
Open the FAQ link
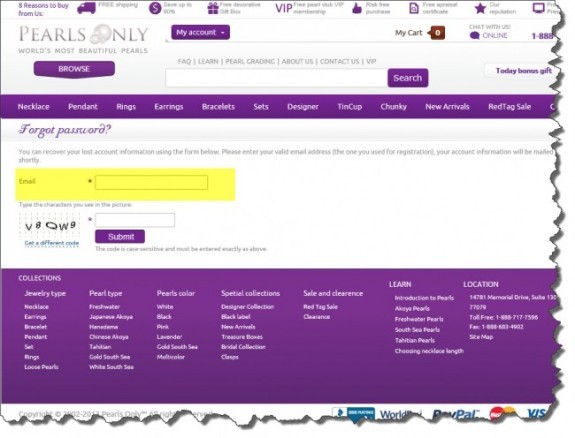tap(184, 61)
